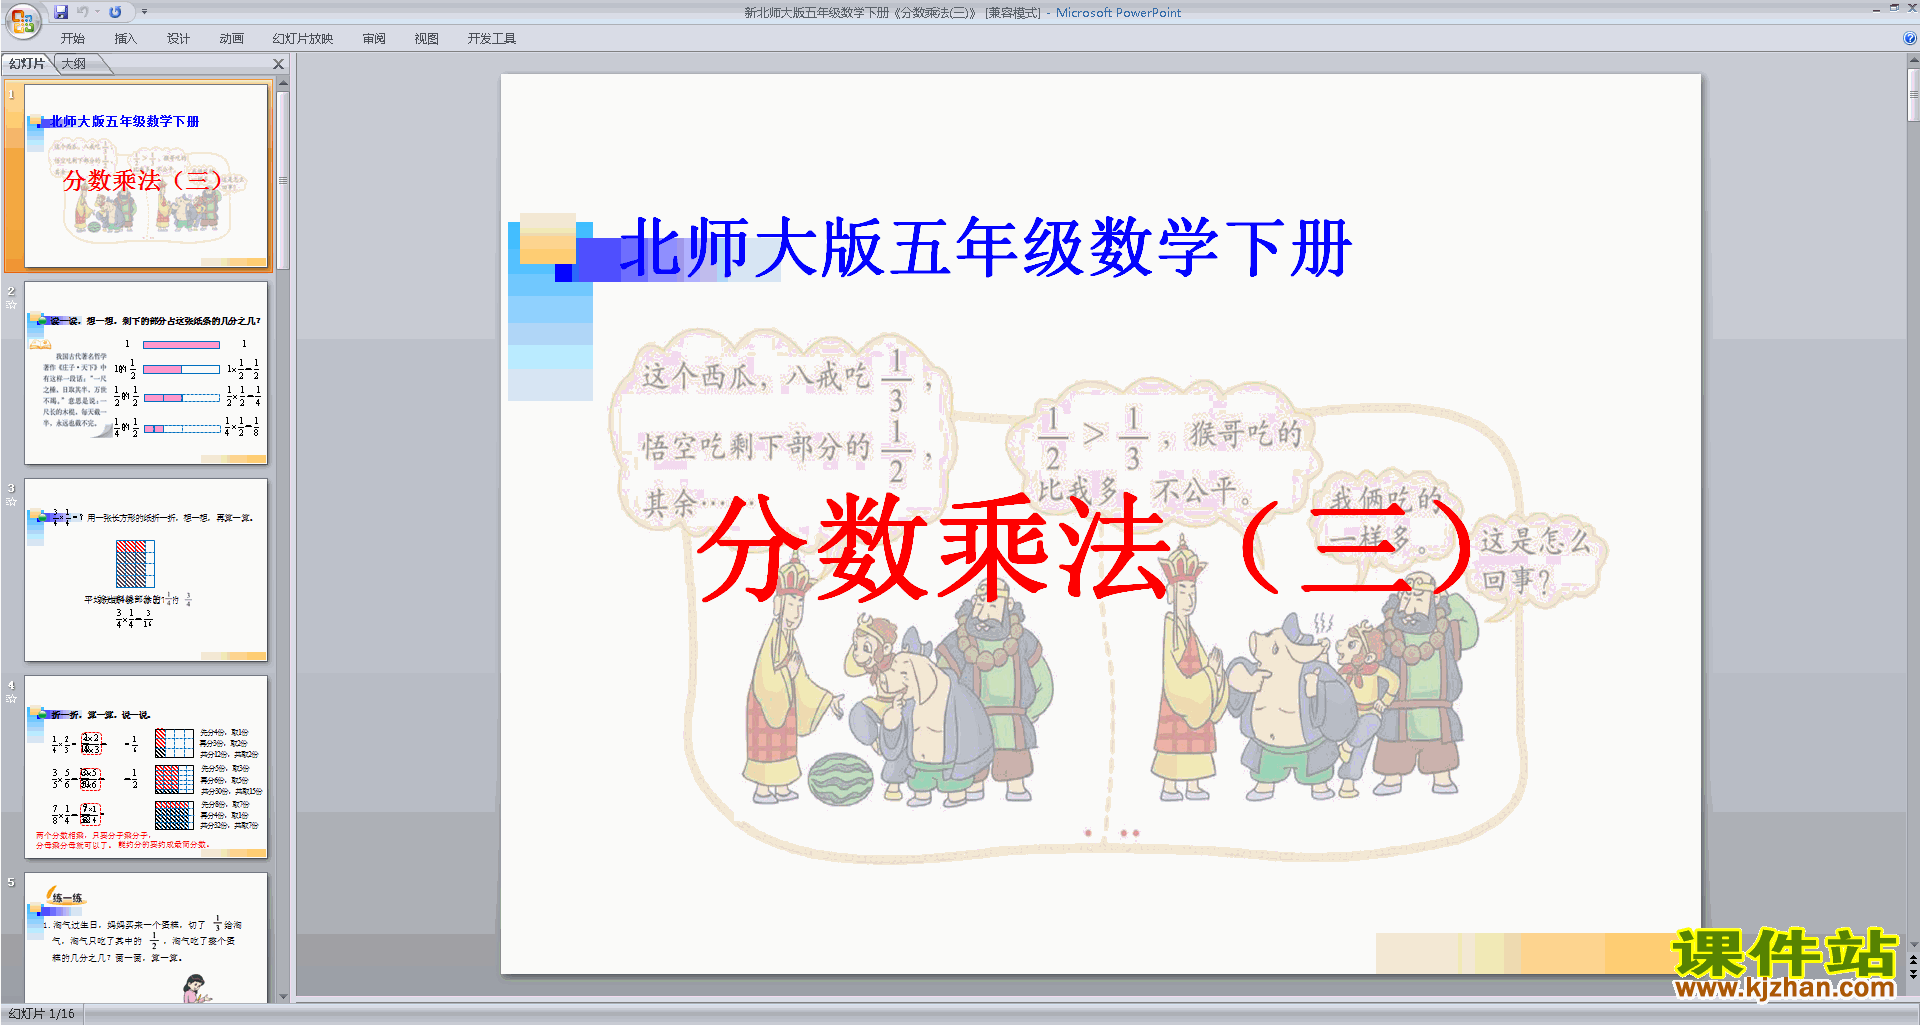
Task: Undo the last action
Action: click(x=83, y=12)
